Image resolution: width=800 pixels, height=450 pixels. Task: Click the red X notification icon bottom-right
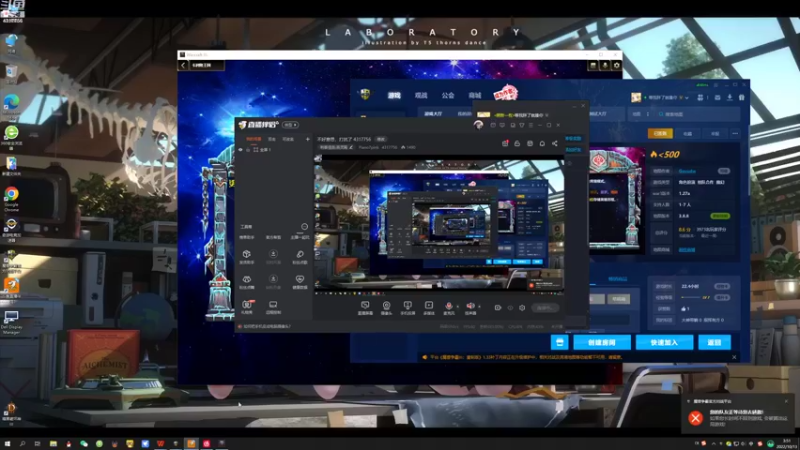point(695,418)
